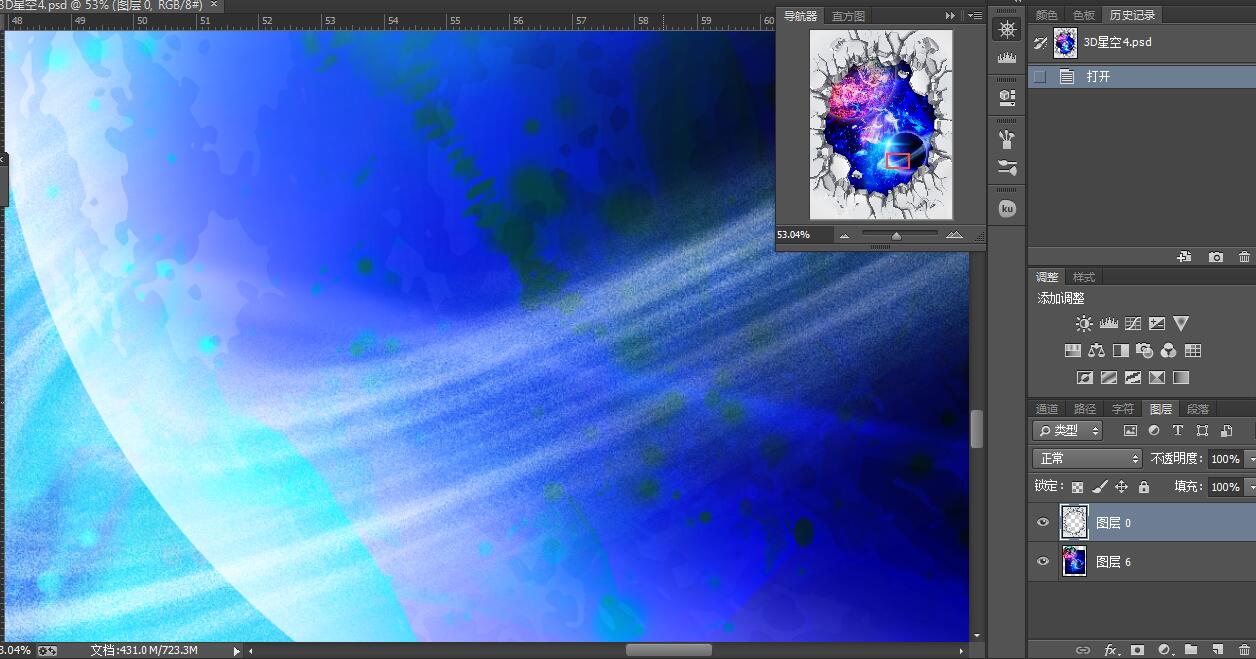This screenshot has height=659, width=1256.
Task: Create new document from current history state
Action: tap(1185, 257)
